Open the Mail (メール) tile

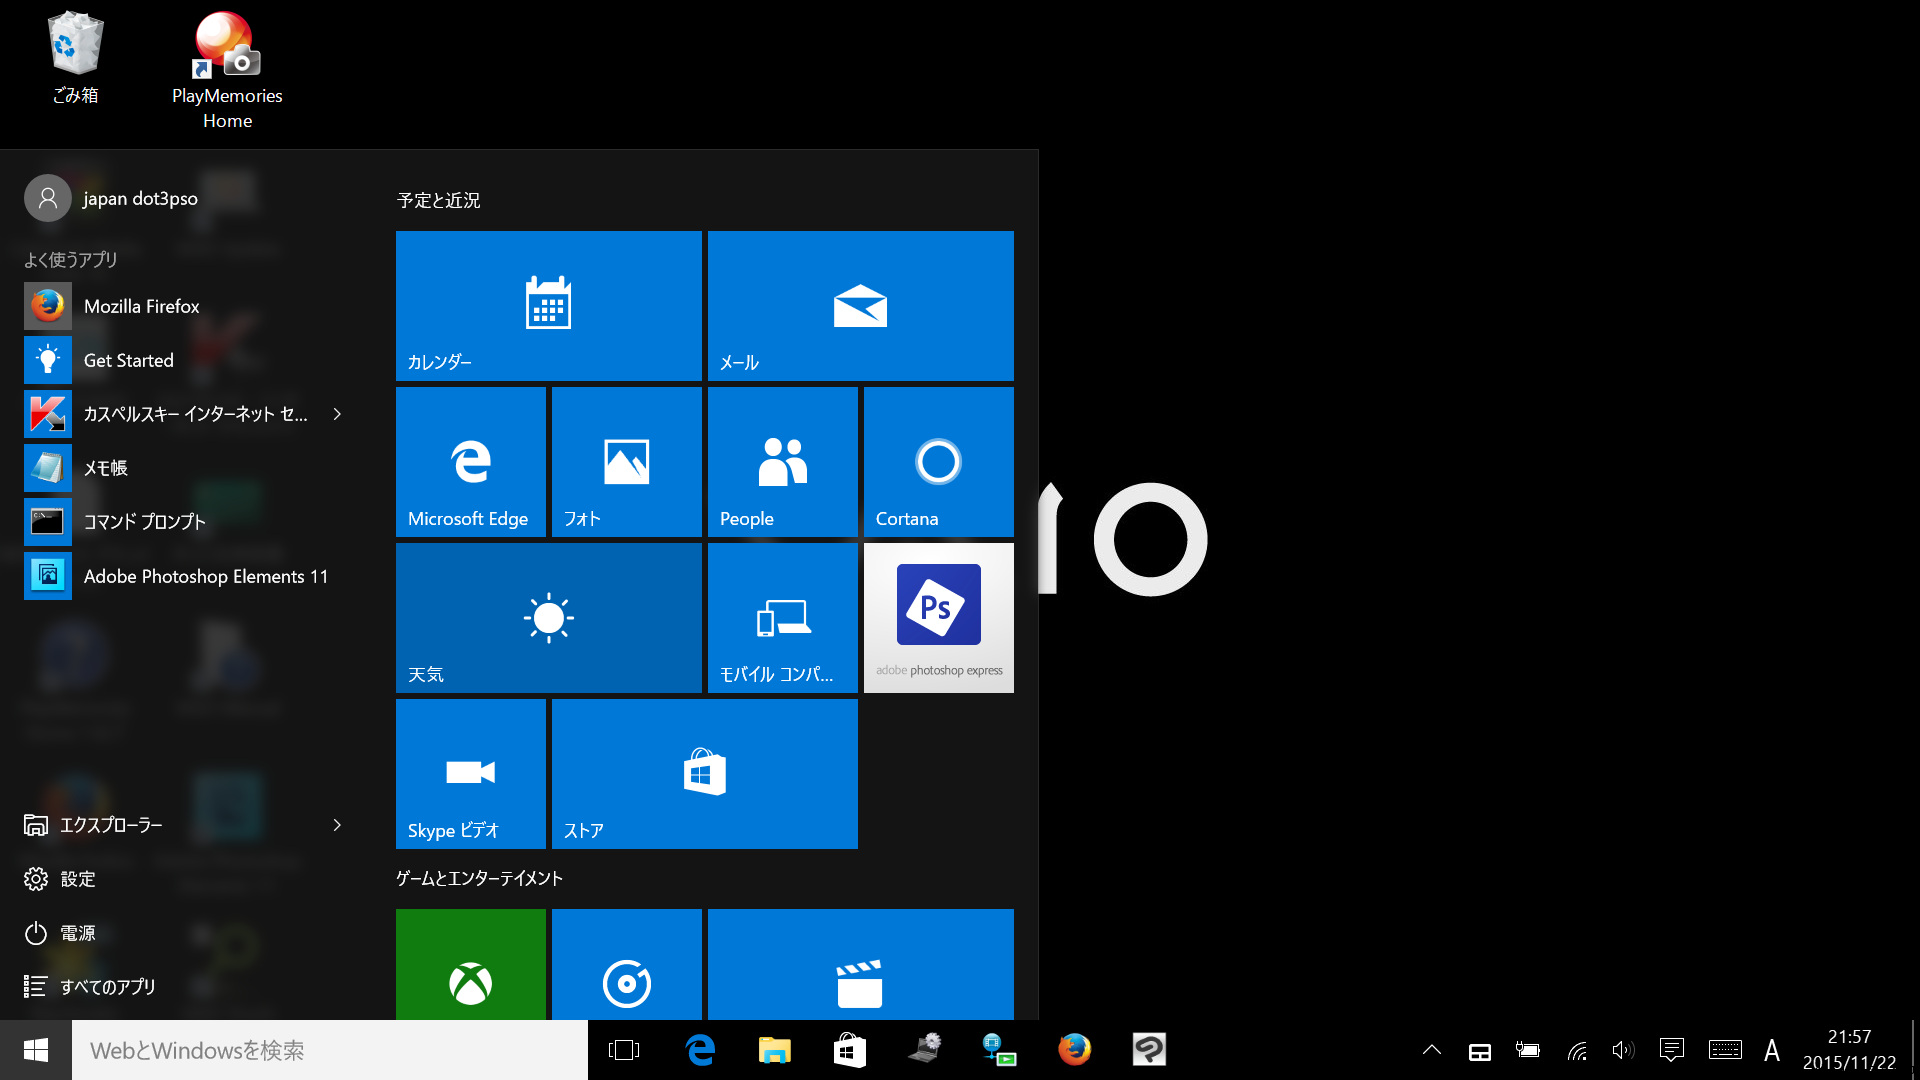tap(860, 306)
